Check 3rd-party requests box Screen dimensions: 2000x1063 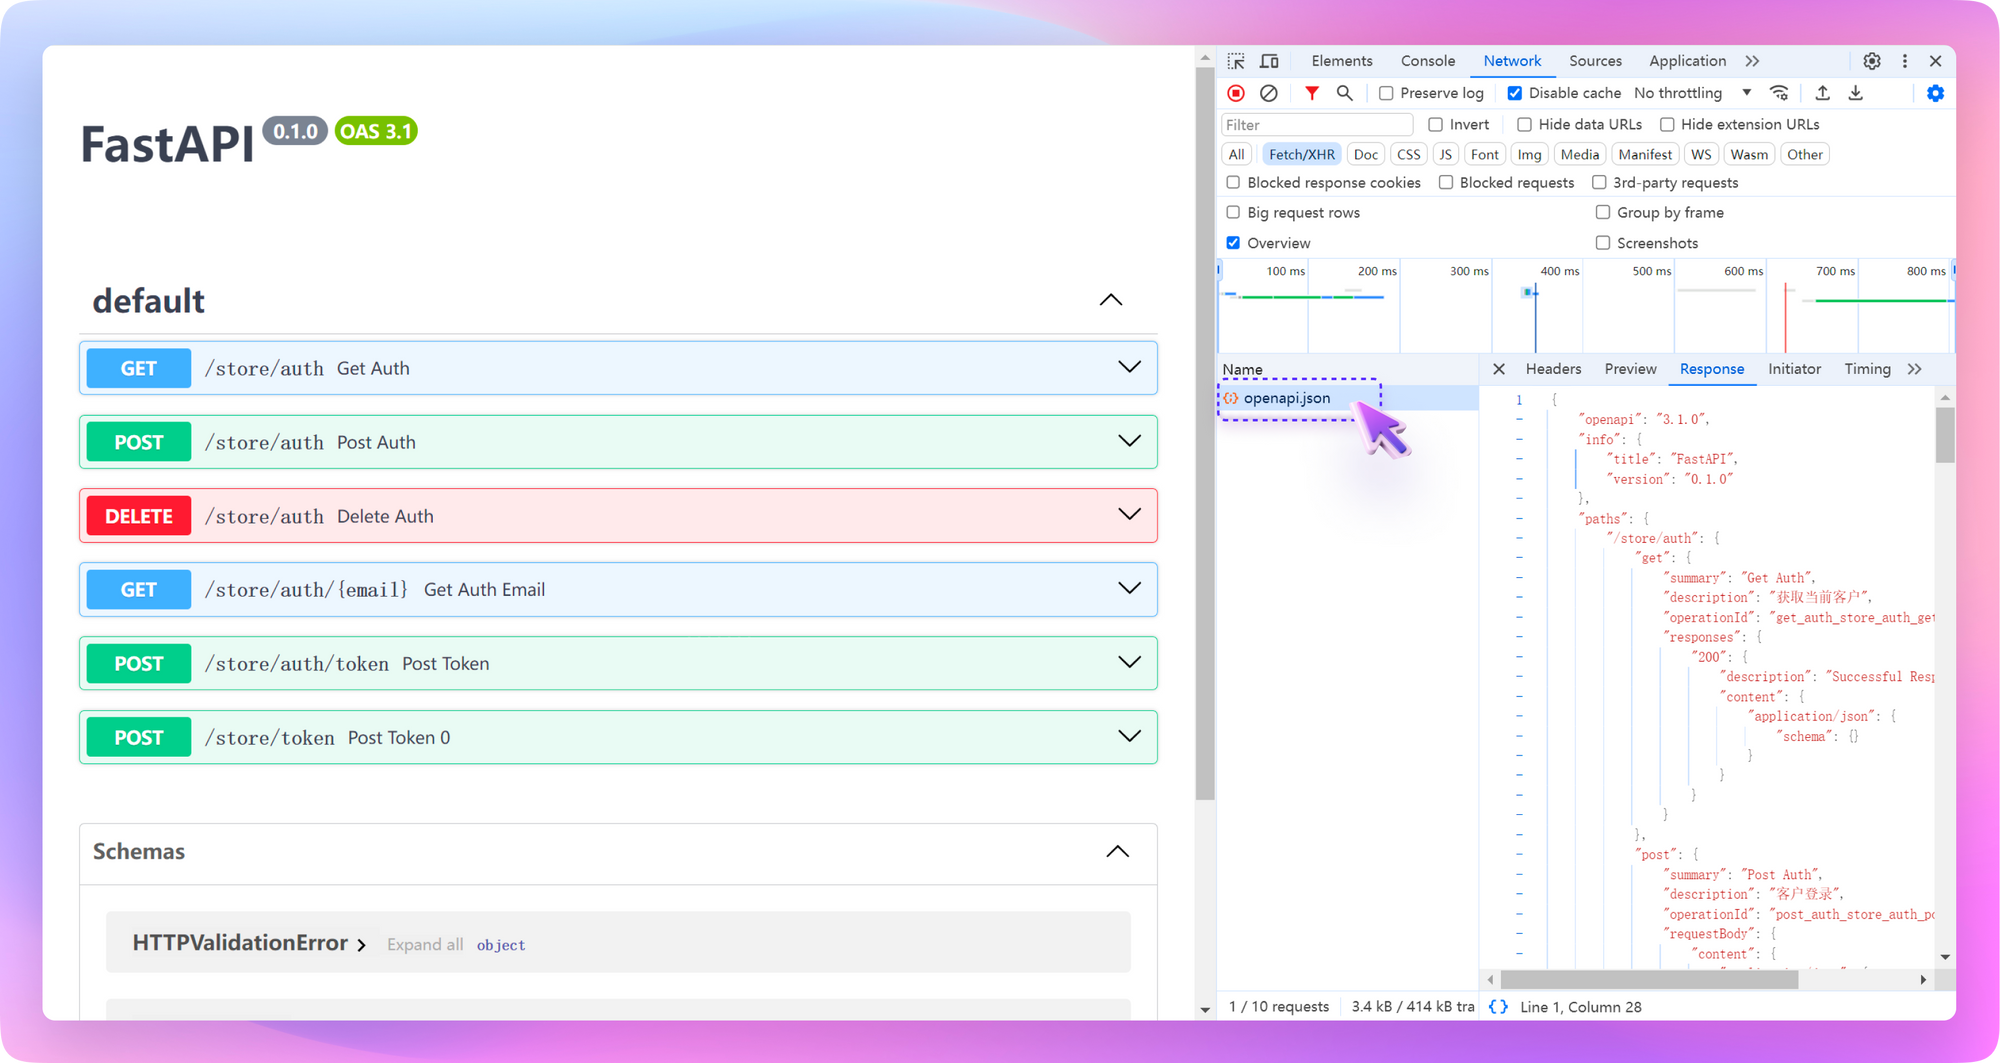(1599, 183)
